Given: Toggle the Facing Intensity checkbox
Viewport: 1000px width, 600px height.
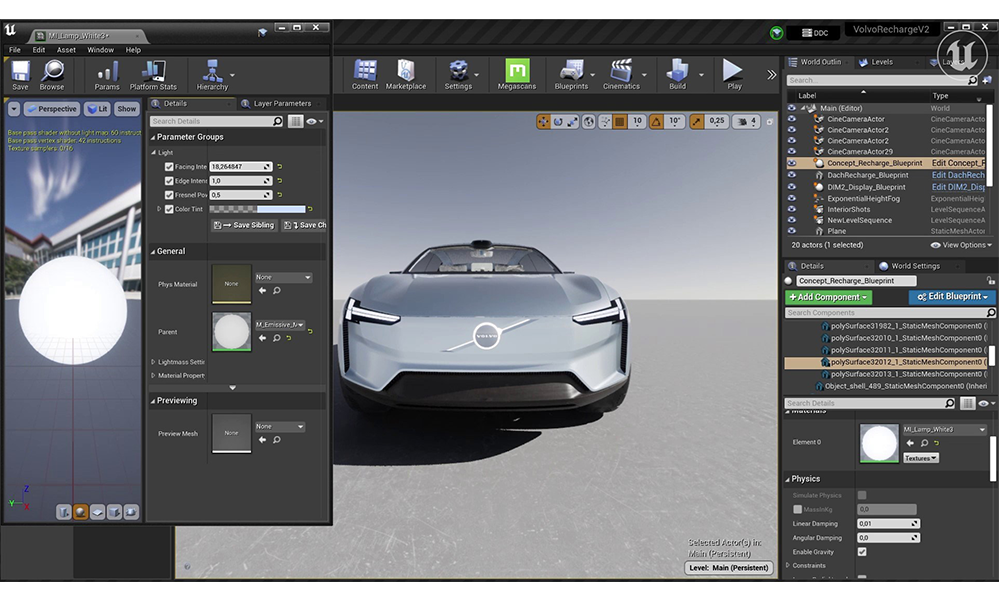Looking at the screenshot, I should click(x=169, y=167).
